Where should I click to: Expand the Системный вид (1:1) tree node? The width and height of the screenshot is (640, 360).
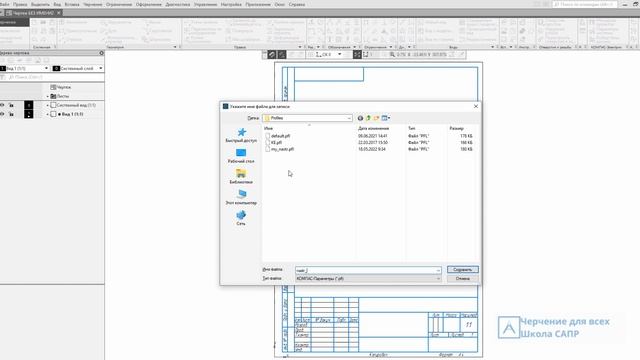click(x=47, y=105)
